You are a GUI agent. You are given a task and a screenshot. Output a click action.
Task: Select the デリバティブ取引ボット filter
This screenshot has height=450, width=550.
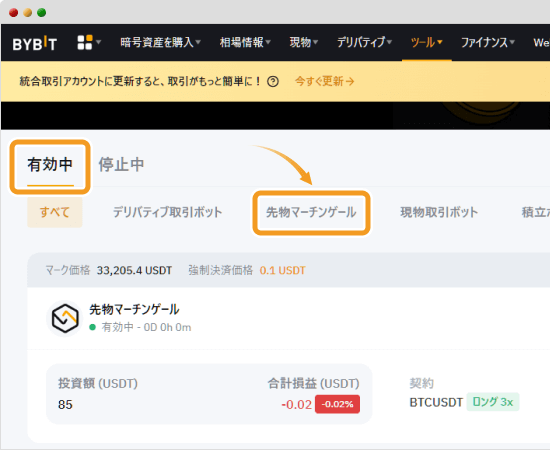(x=167, y=212)
